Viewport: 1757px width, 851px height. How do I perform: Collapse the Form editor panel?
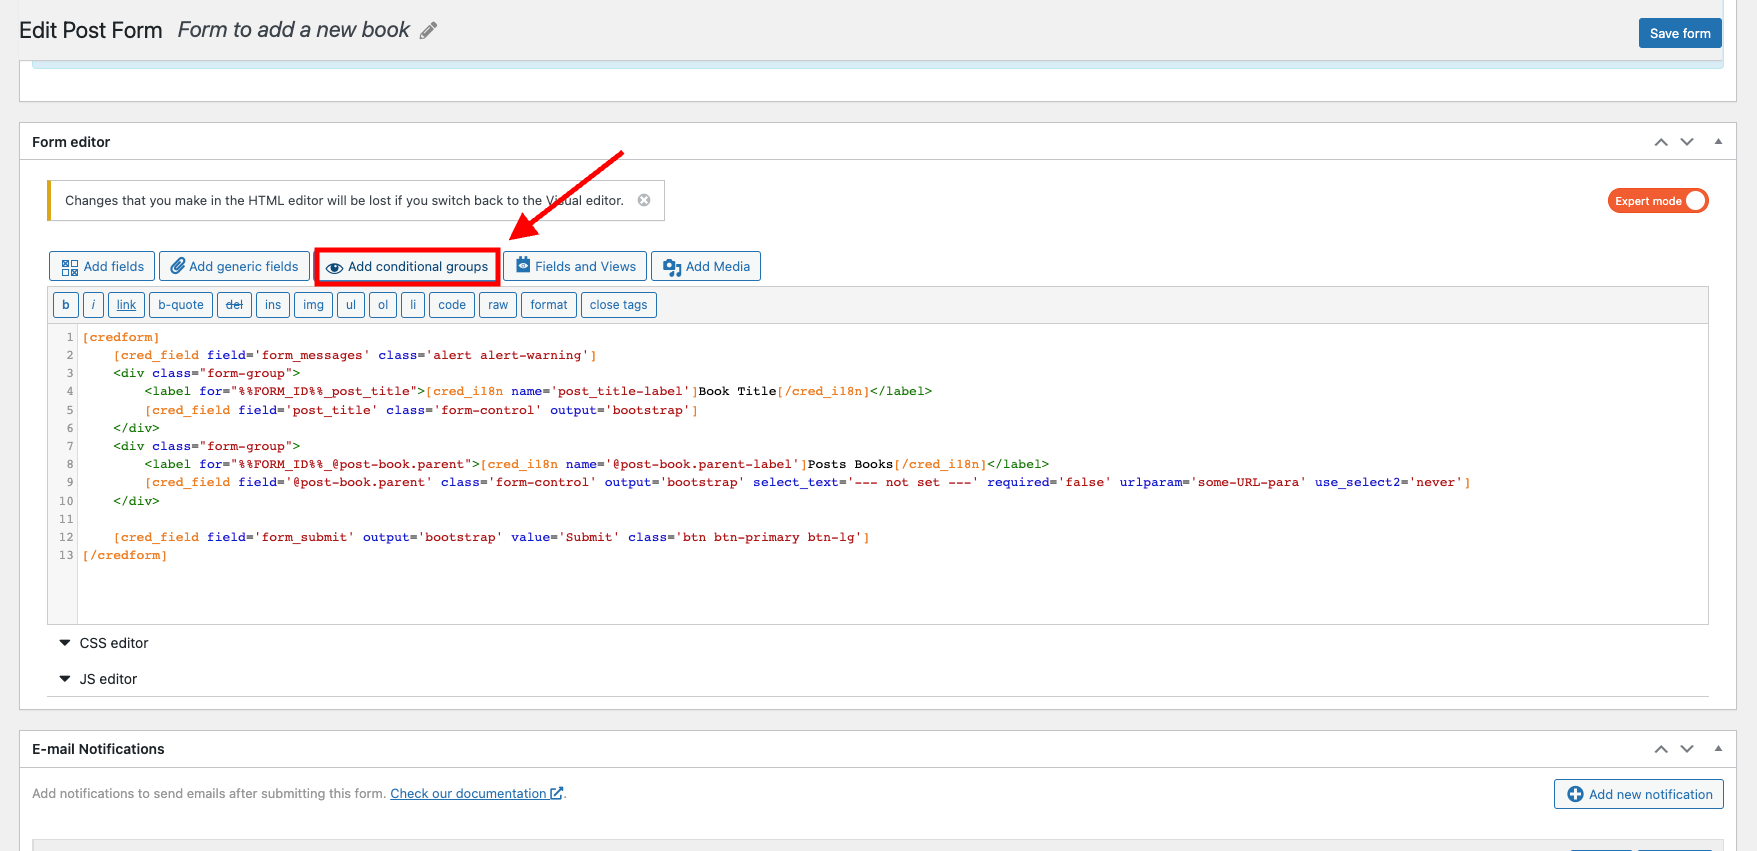[x=1718, y=142]
